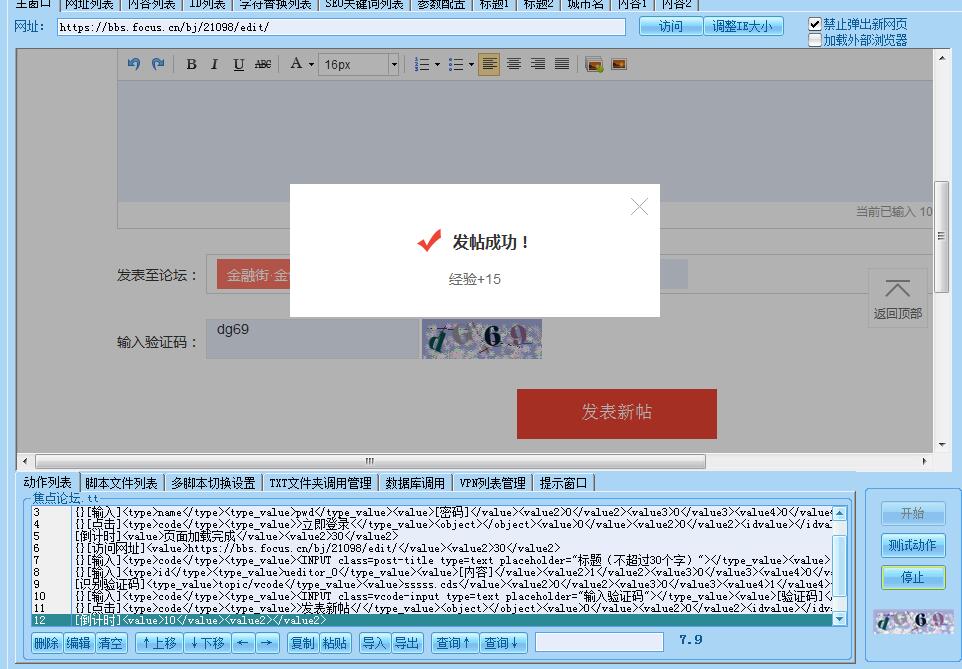Align text left

pos(489,64)
